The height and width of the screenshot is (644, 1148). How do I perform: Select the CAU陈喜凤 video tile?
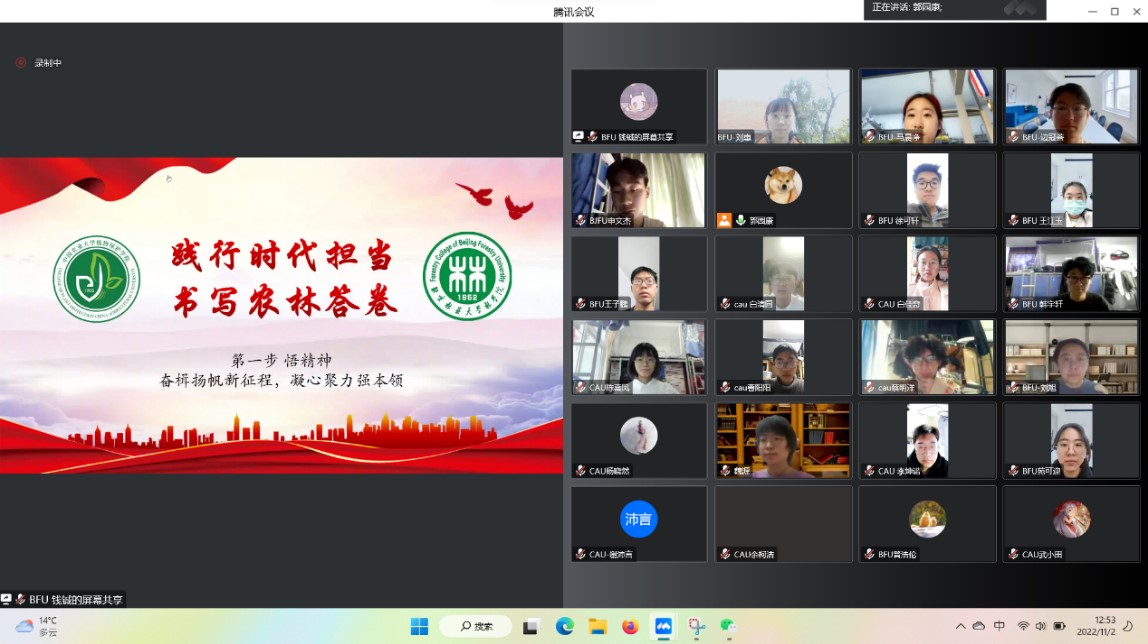[x=638, y=357]
